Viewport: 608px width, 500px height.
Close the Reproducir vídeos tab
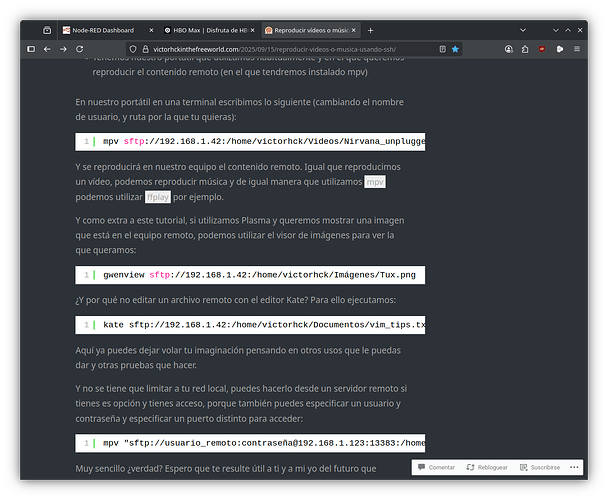(354, 30)
